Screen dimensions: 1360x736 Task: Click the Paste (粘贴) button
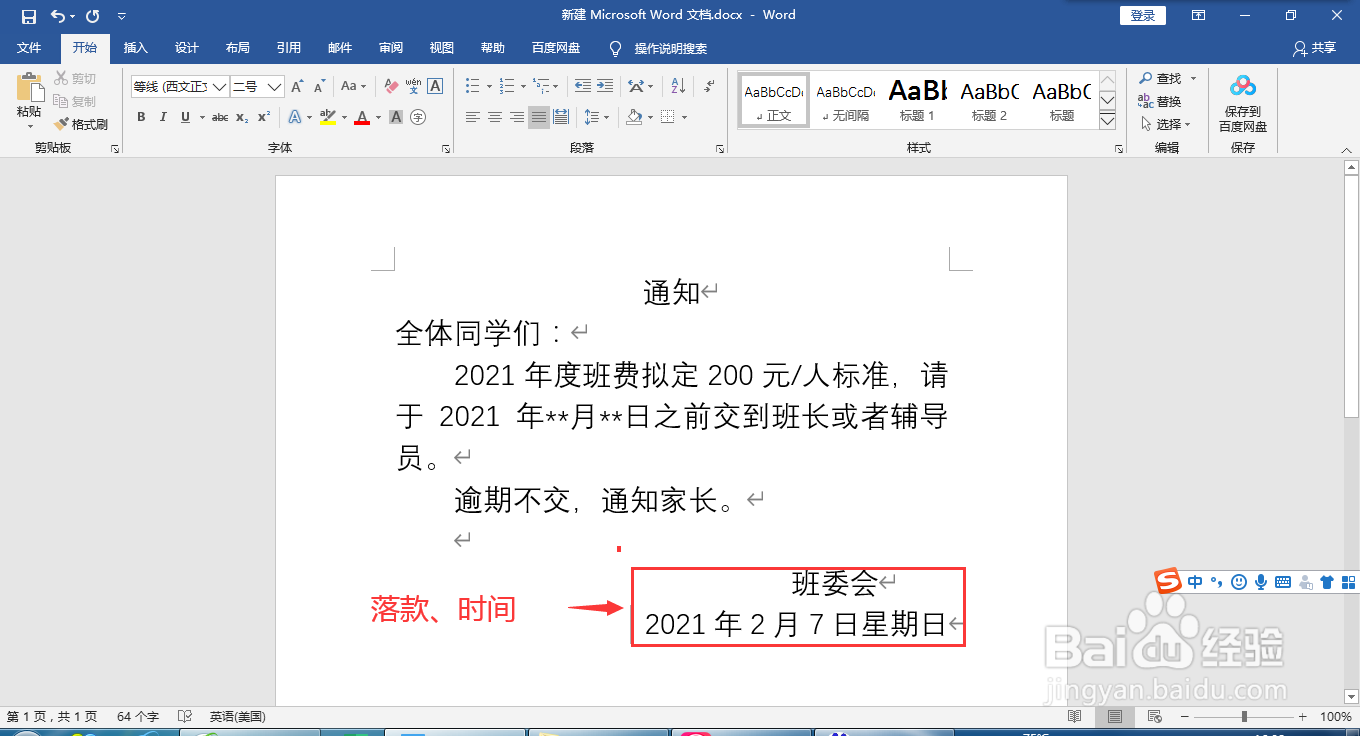click(x=29, y=100)
